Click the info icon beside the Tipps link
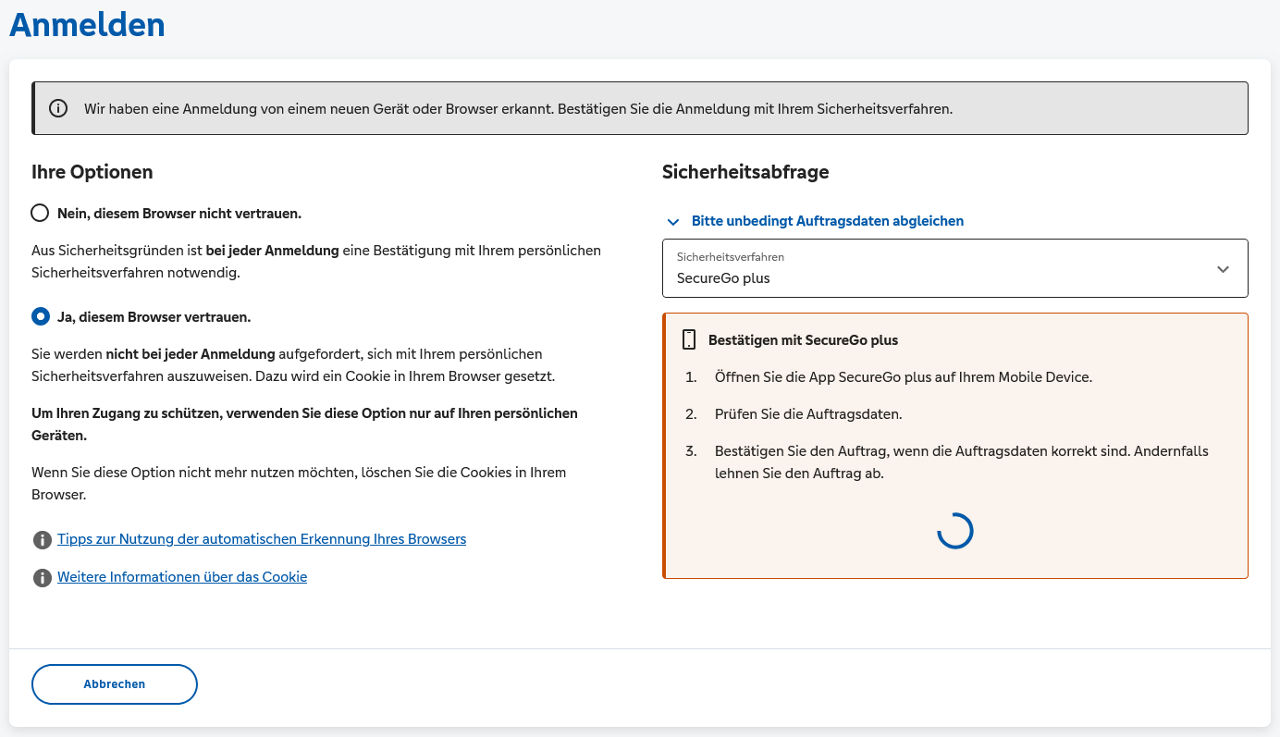Screen dimensions: 1280x737 tap(42, 539)
